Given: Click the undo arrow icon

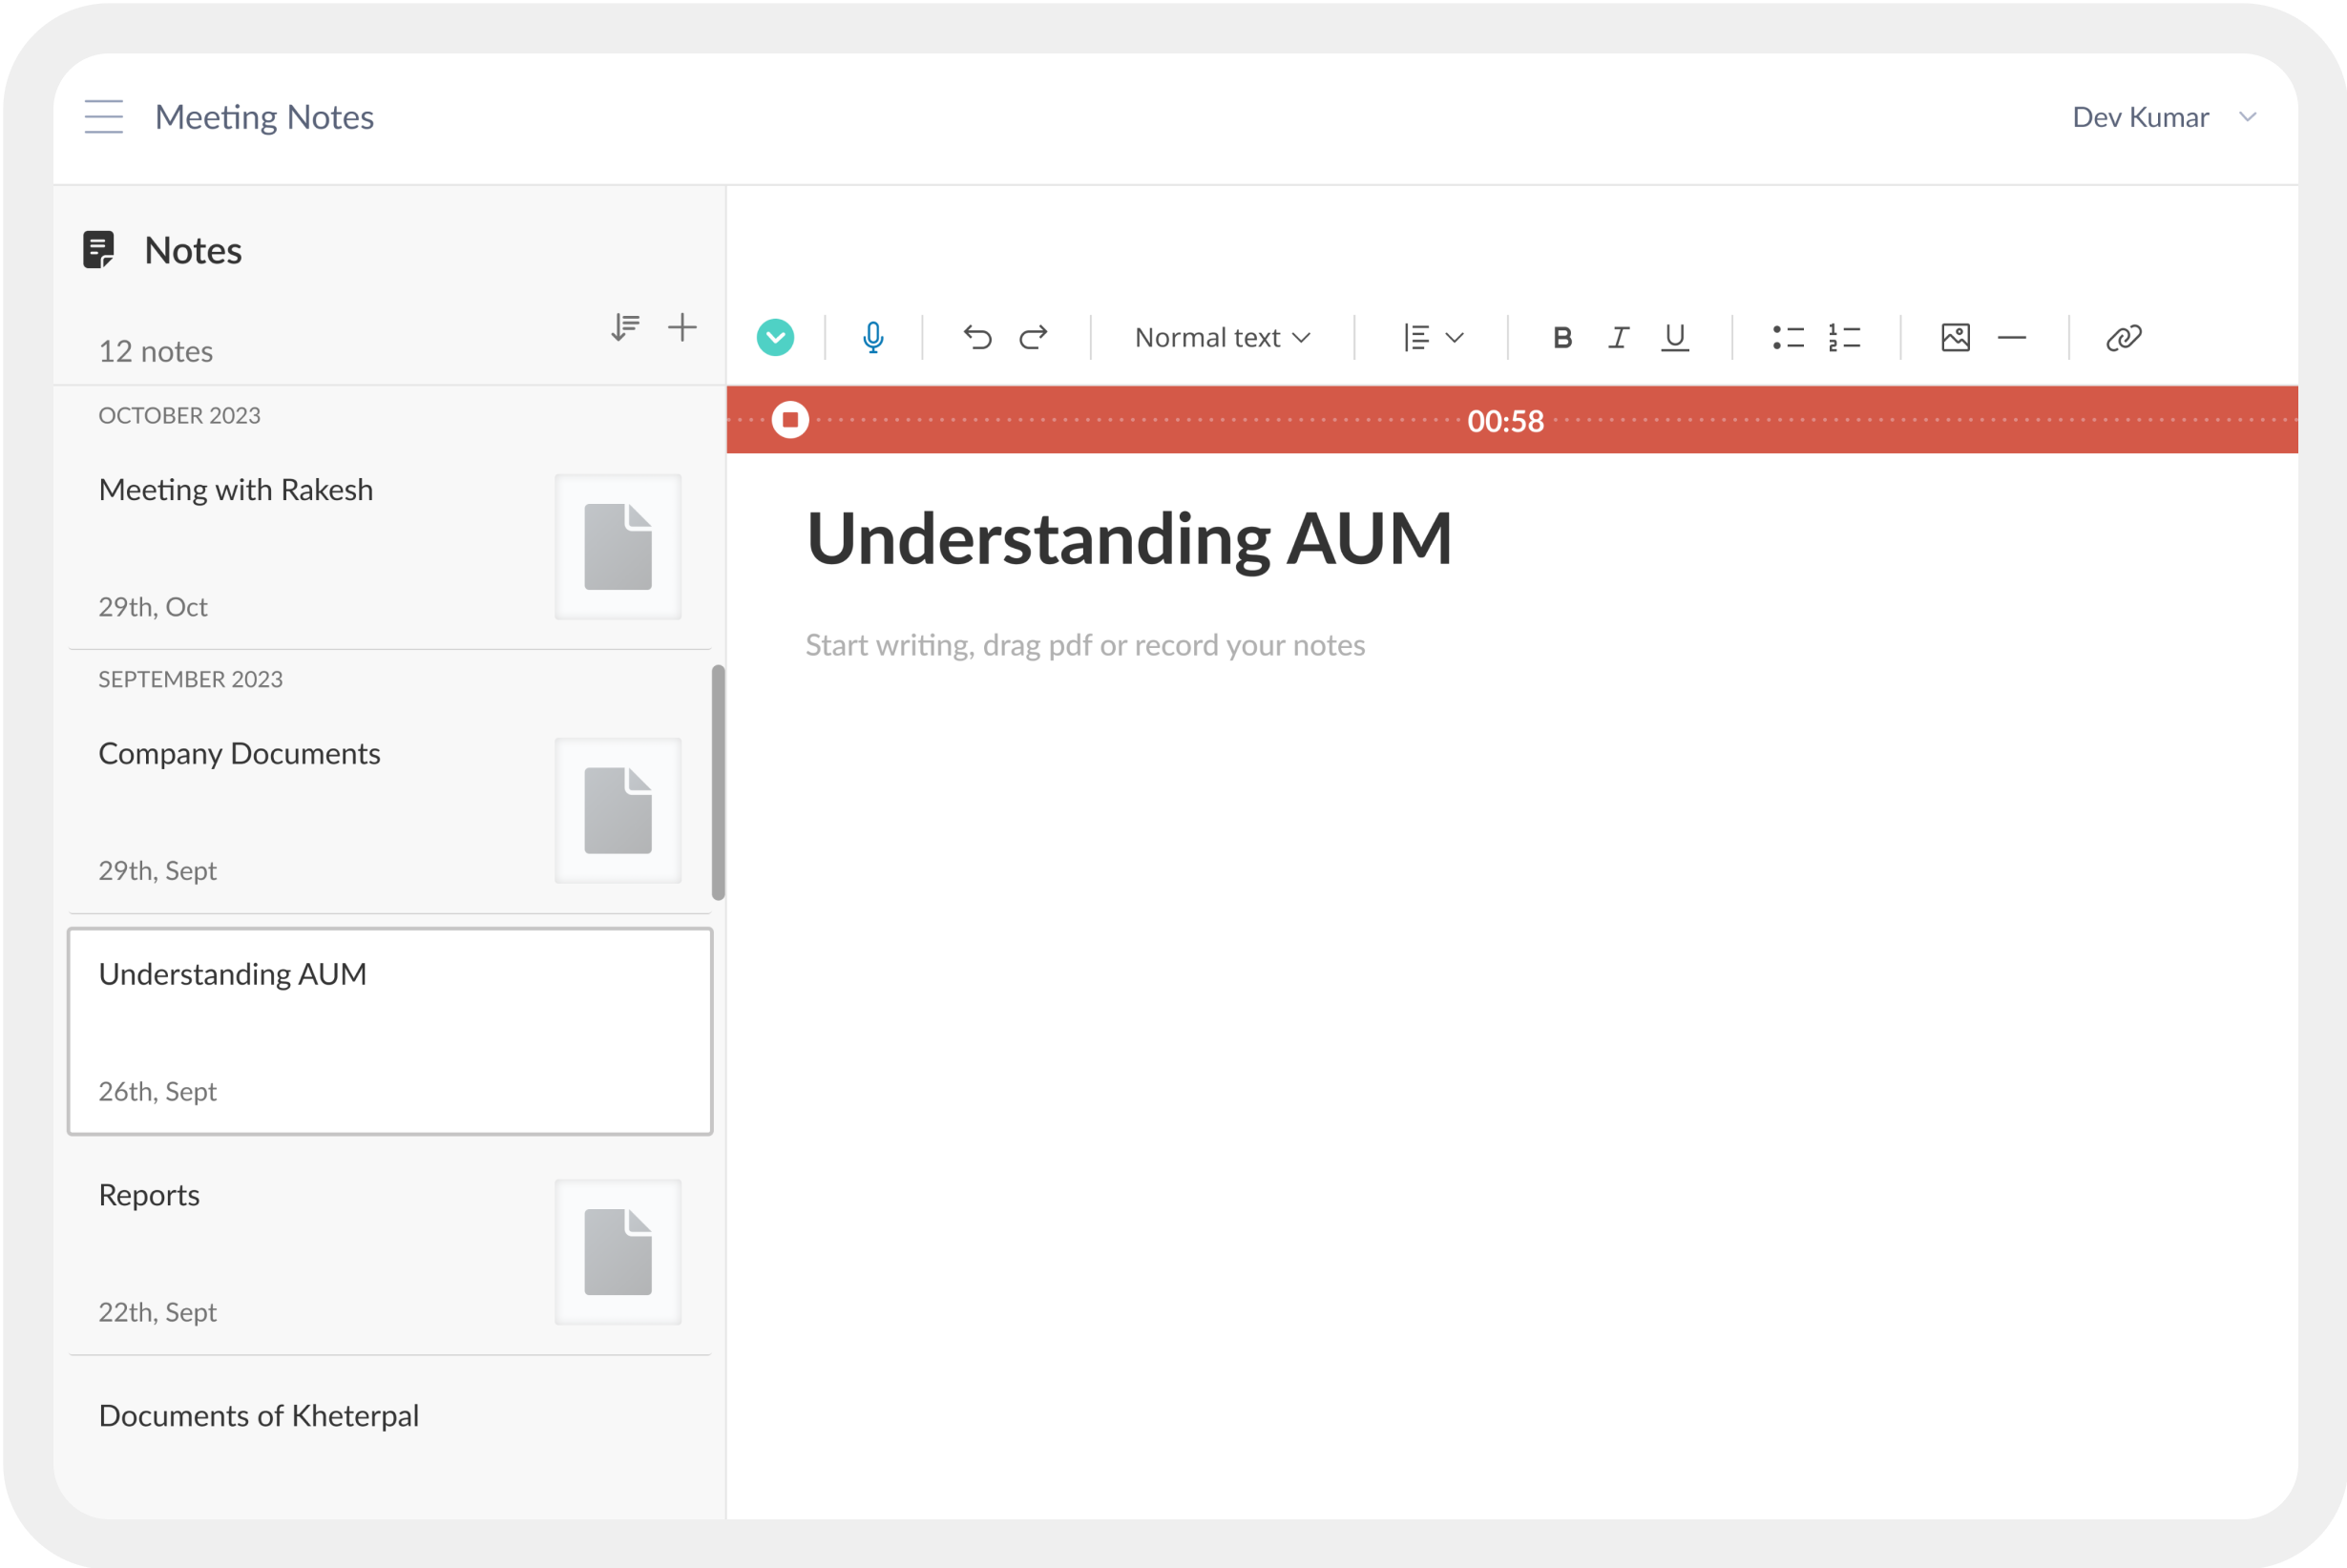Looking at the screenshot, I should point(977,338).
